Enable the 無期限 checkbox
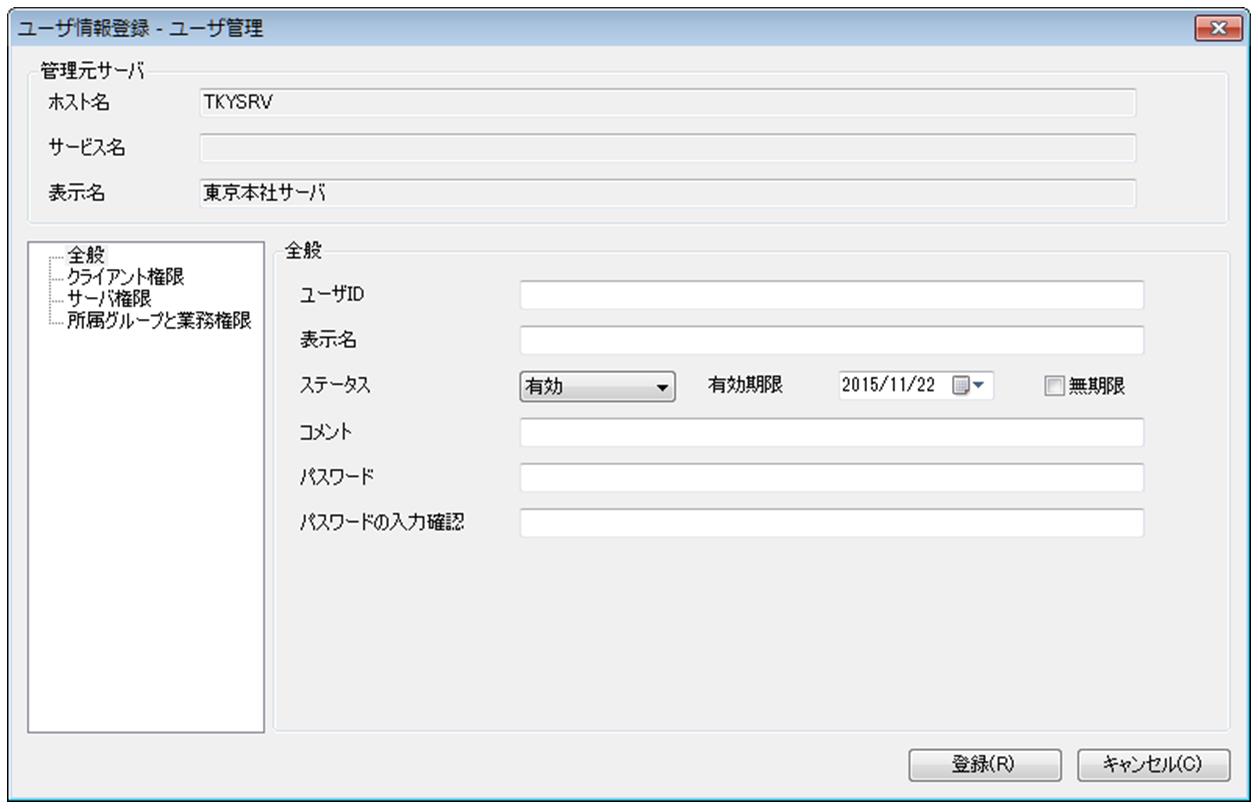The width and height of the screenshot is (1258, 809). coord(1052,387)
